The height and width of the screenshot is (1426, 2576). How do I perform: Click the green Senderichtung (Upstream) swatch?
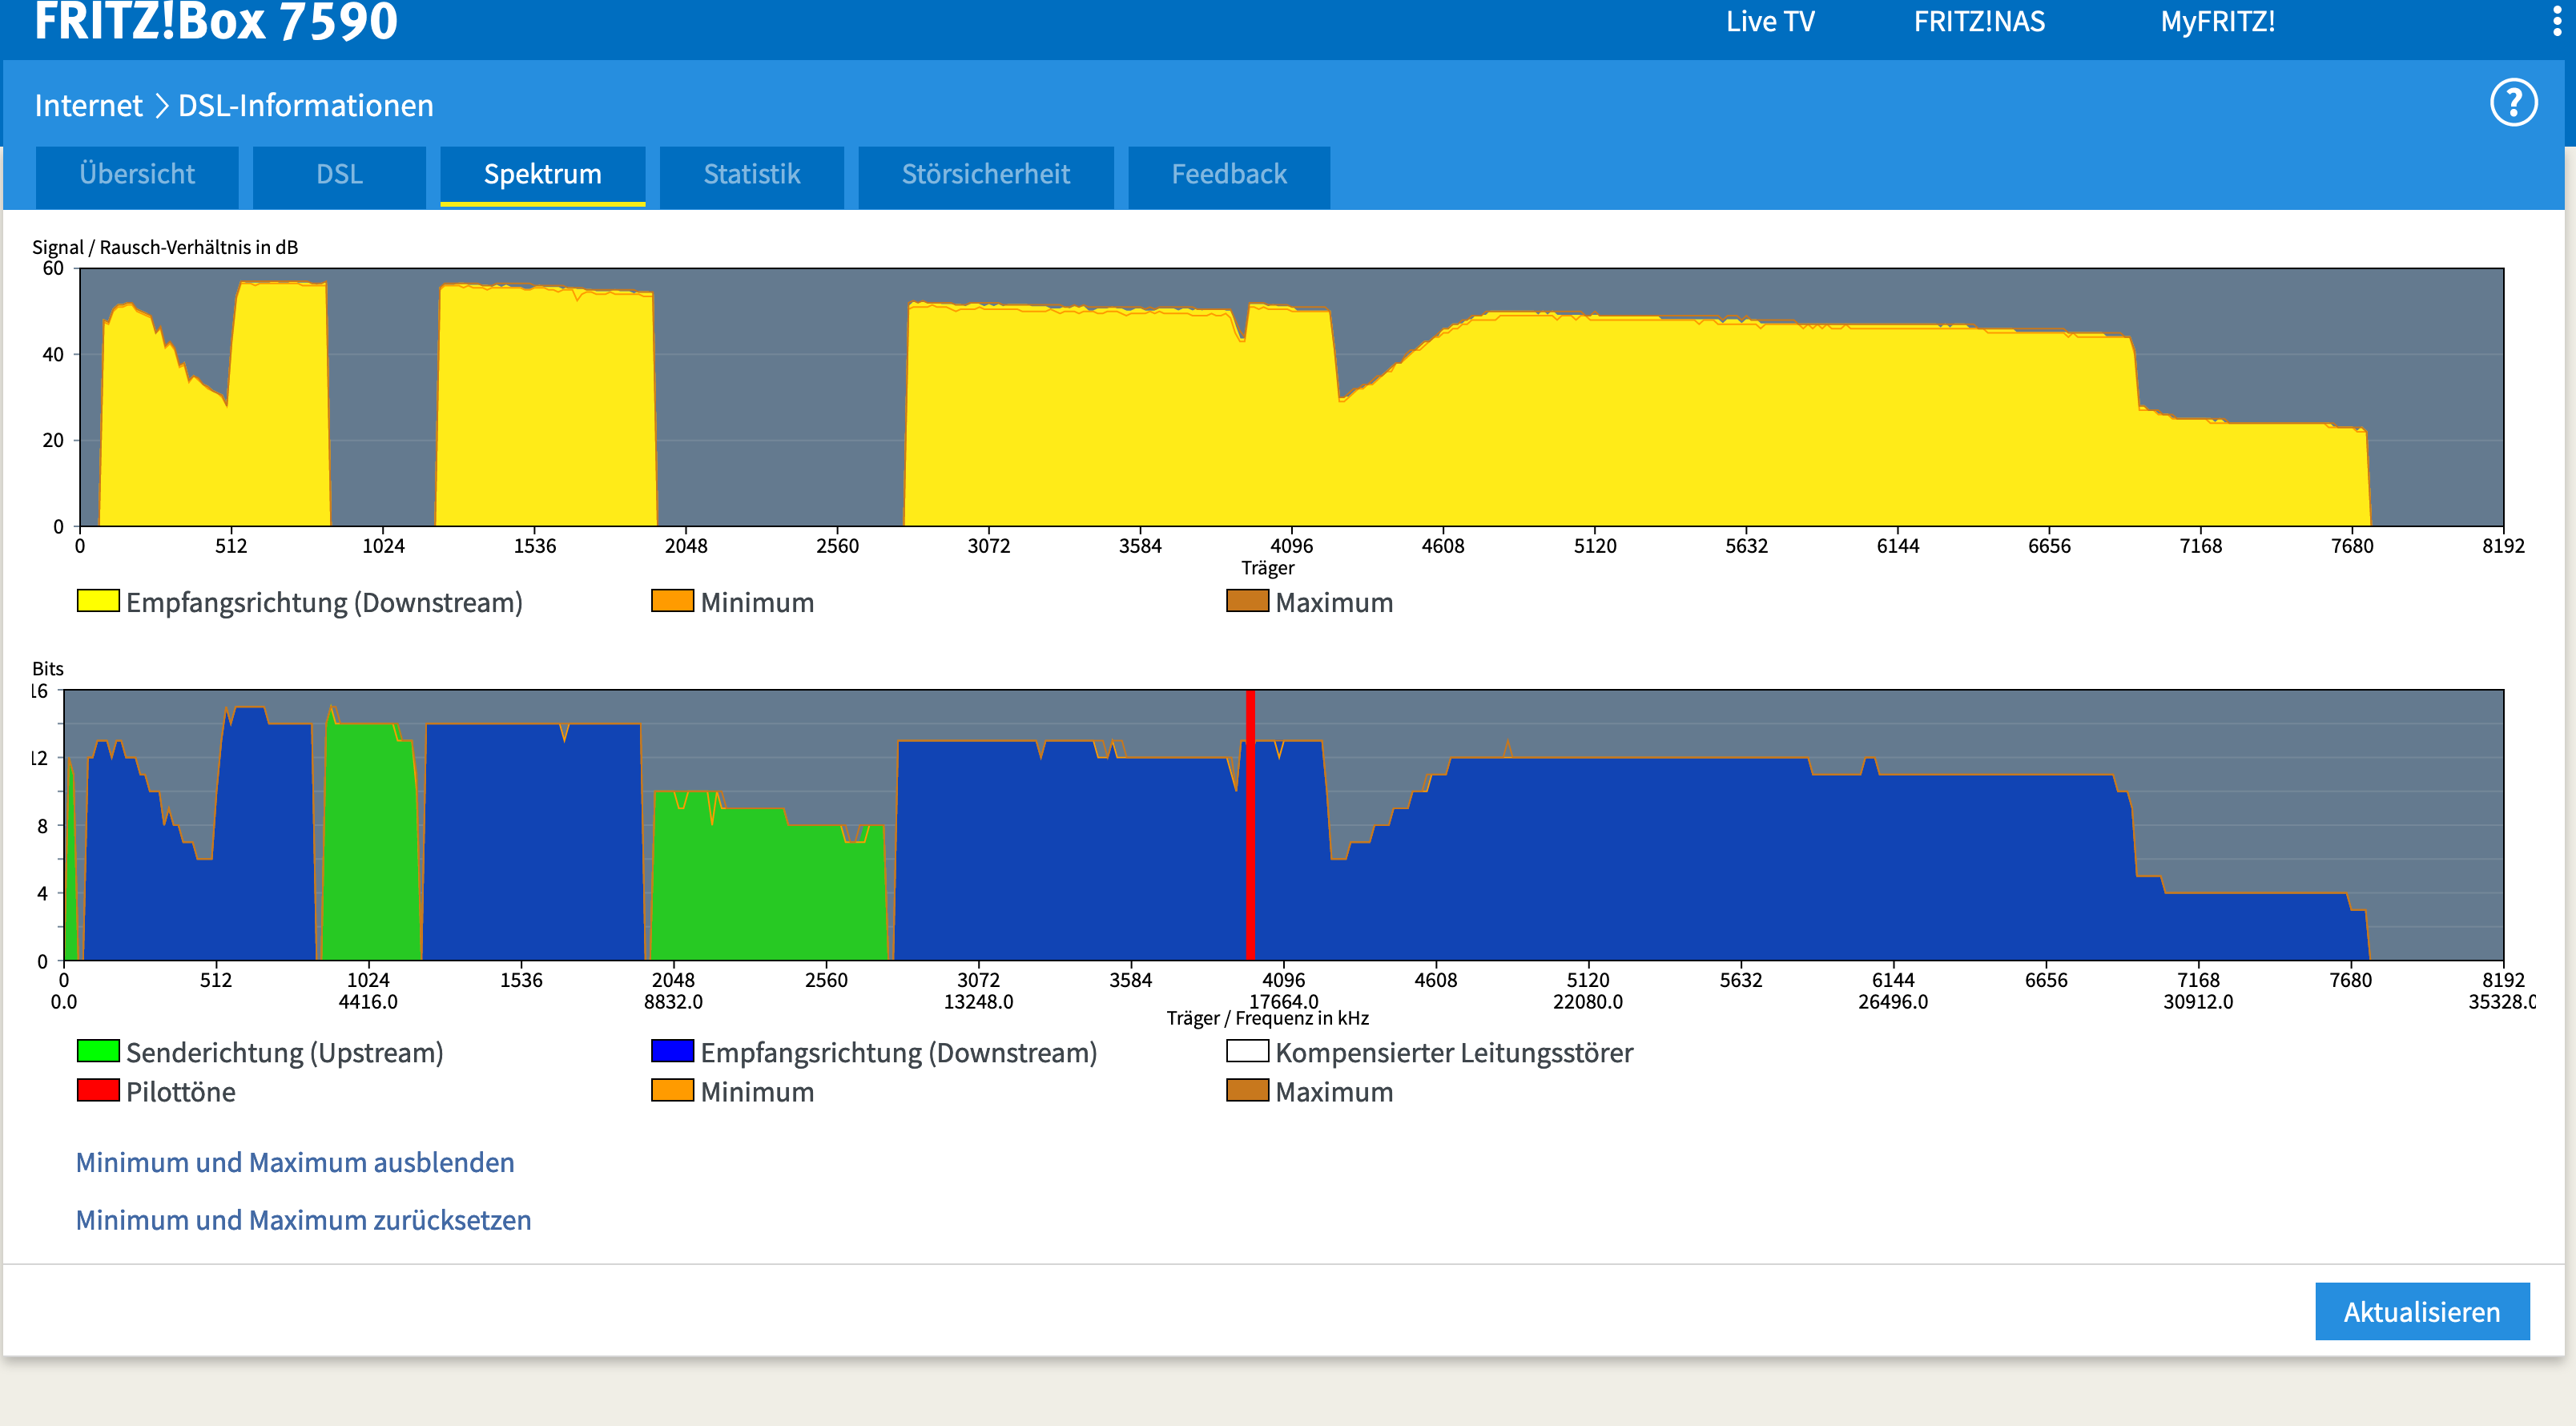pyautogui.click(x=98, y=1051)
